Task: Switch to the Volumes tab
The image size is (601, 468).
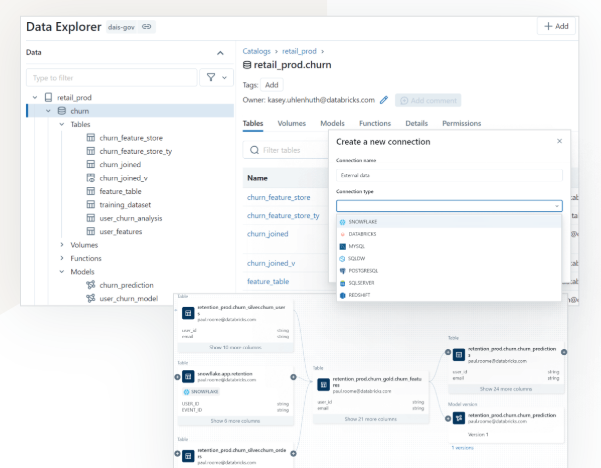Action: (x=292, y=123)
